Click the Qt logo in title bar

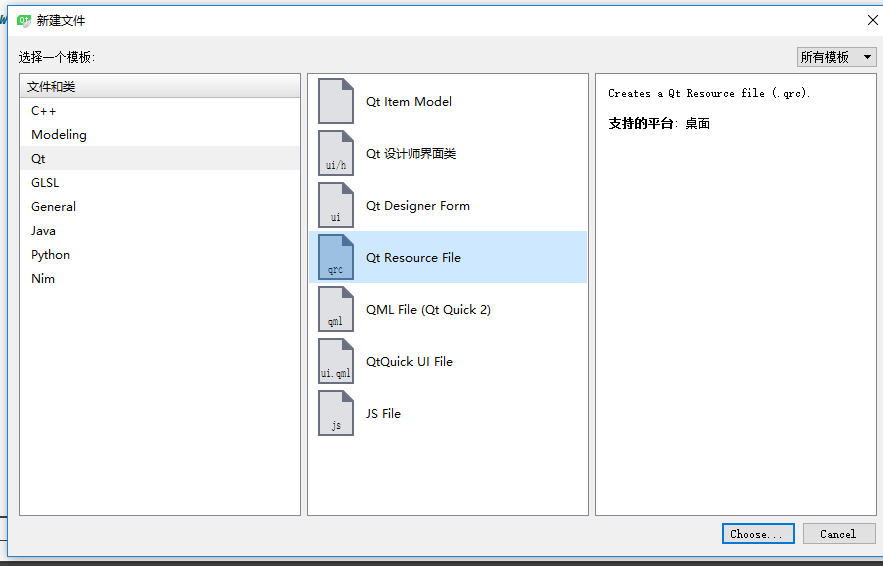pyautogui.click(x=24, y=21)
